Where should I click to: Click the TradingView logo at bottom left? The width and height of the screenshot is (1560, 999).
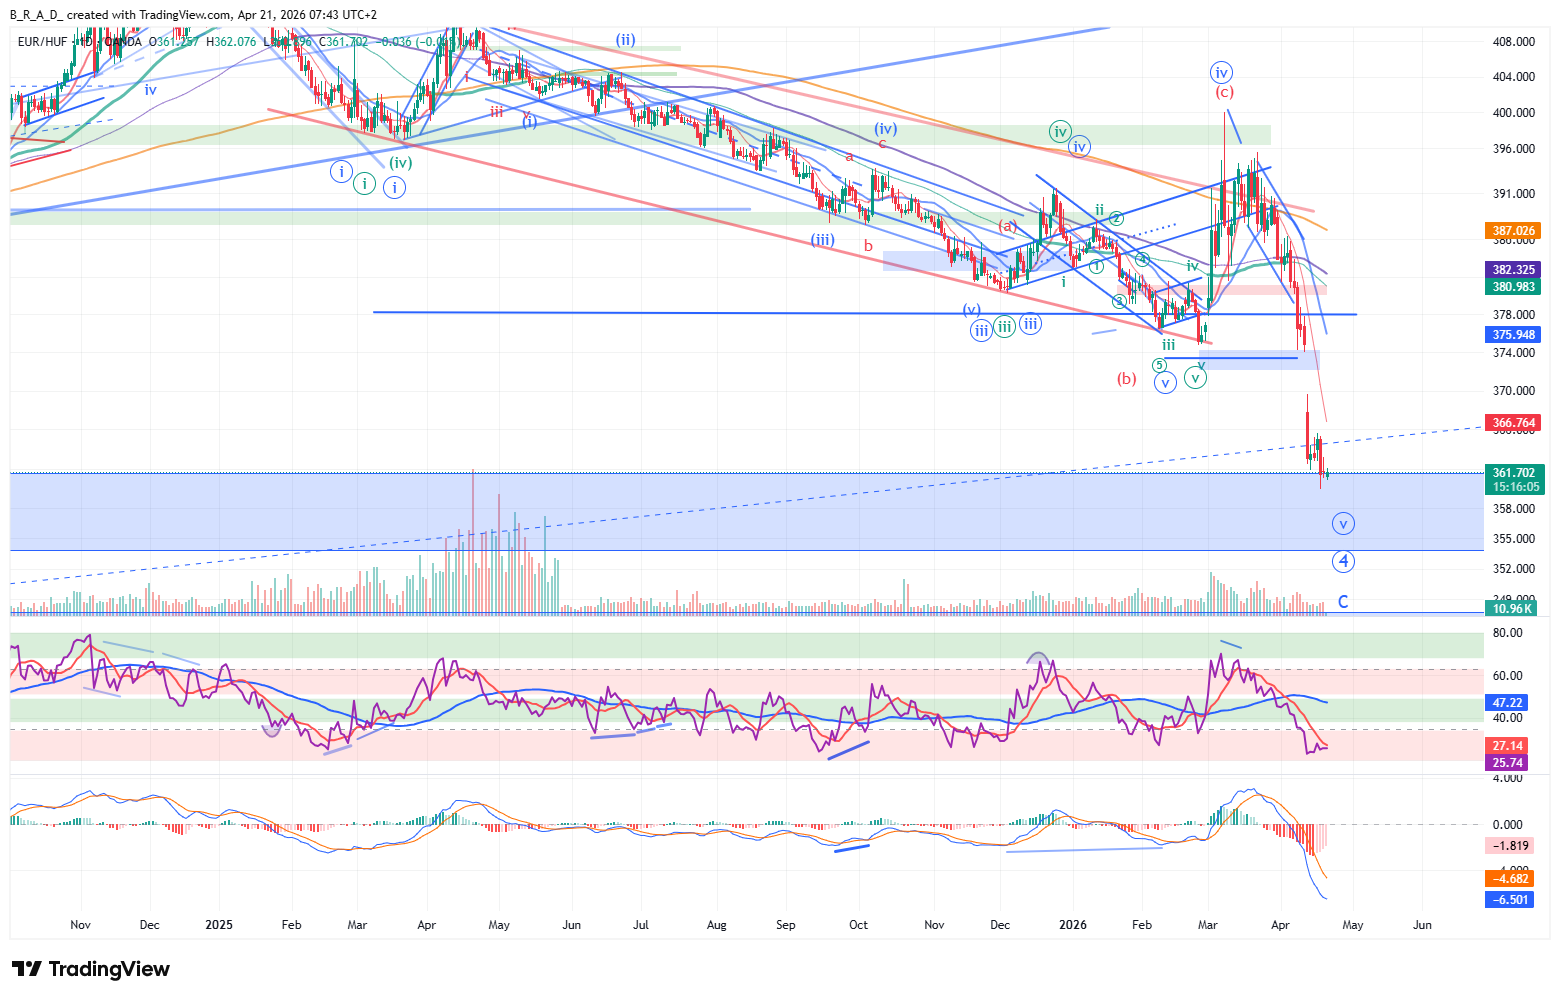[91, 969]
